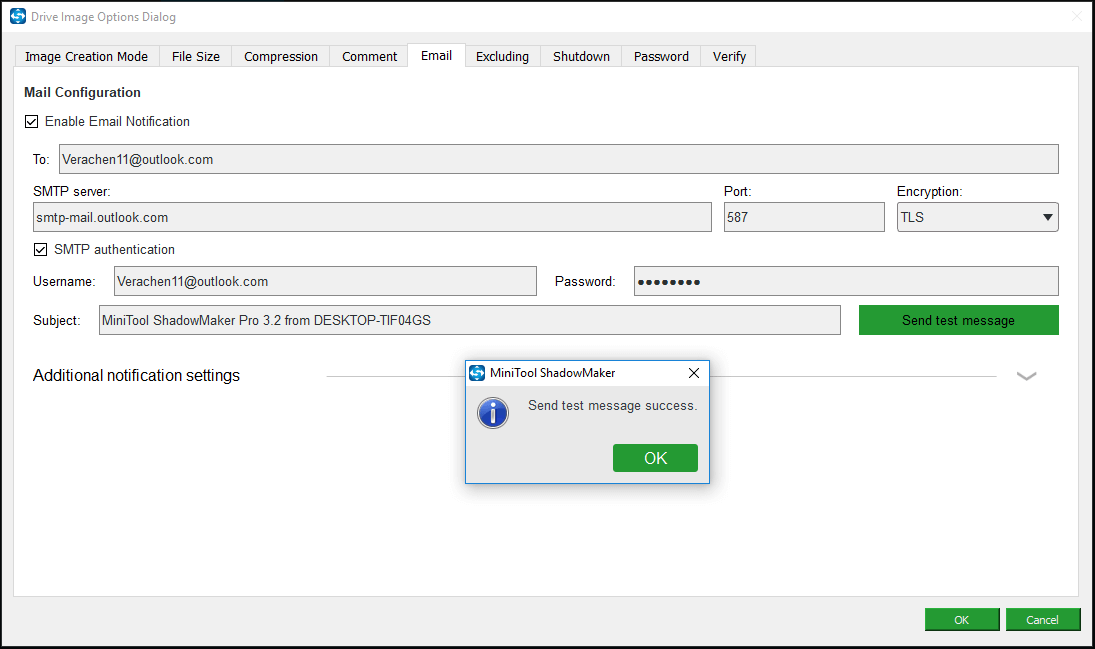Image resolution: width=1095 pixels, height=649 pixels.
Task: Click the Username input field
Action: pyautogui.click(x=325, y=281)
